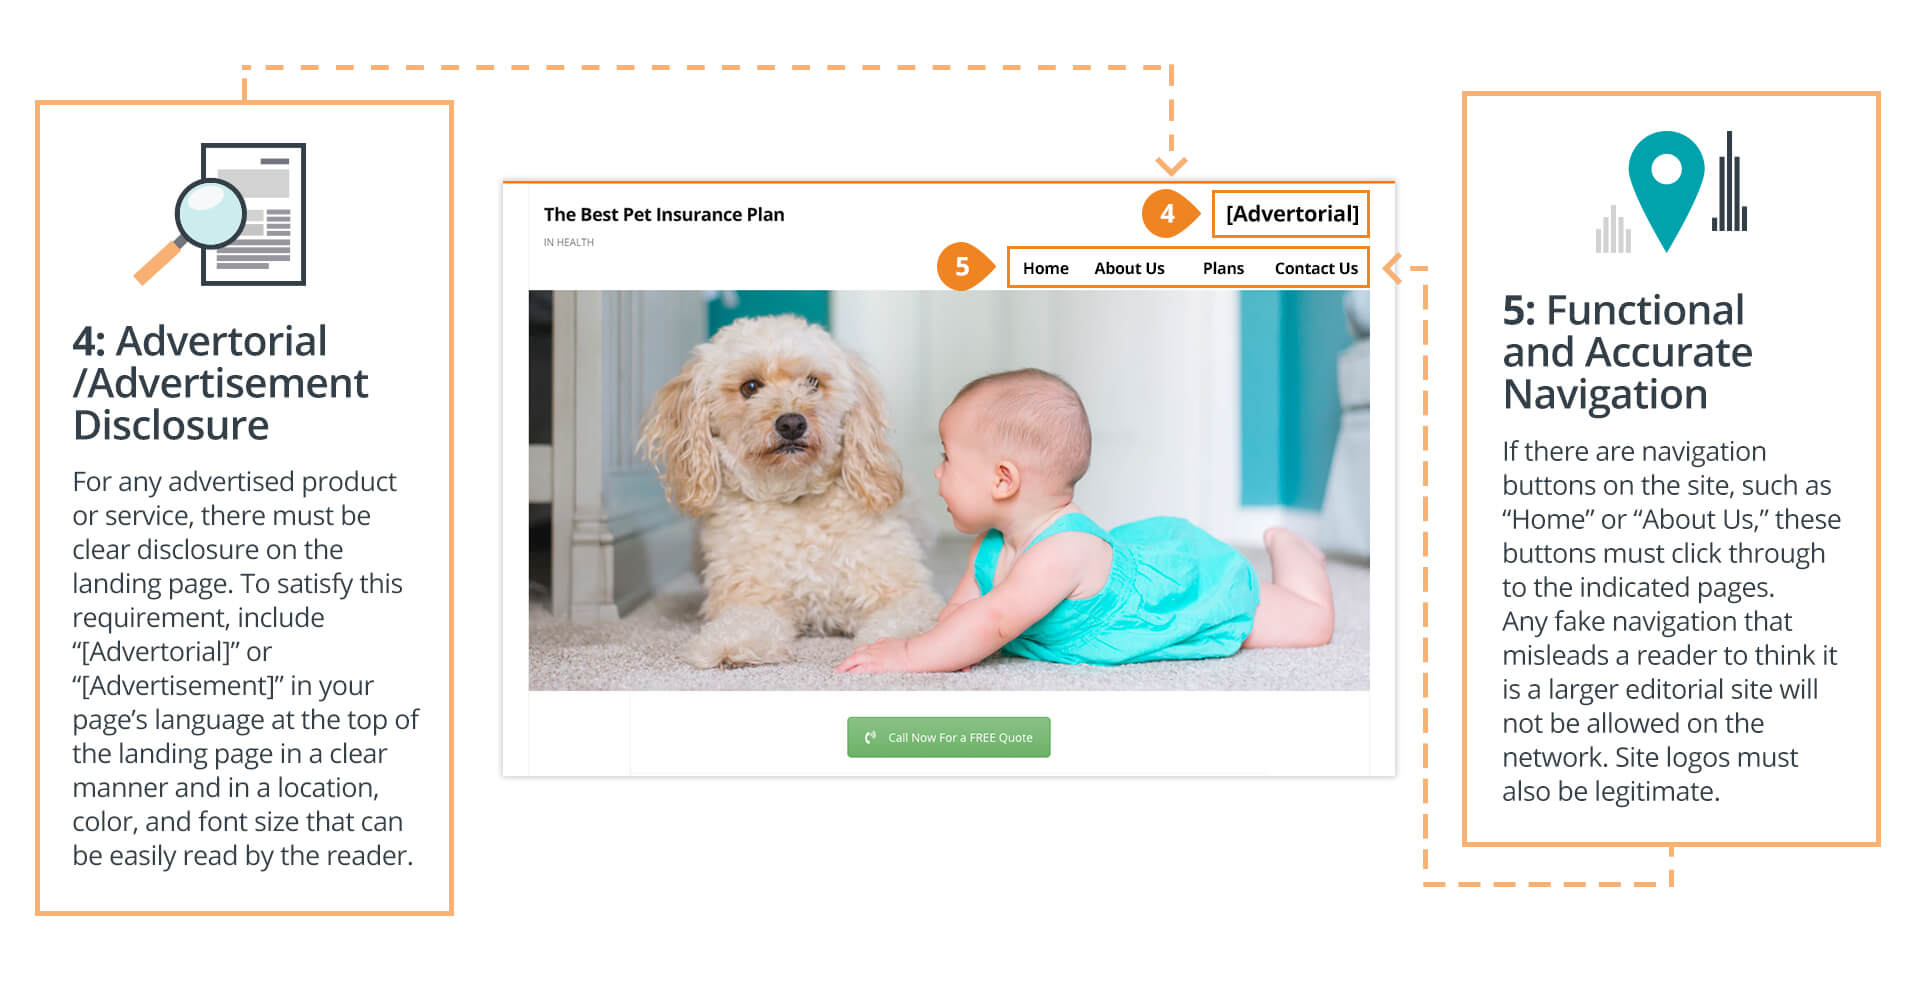1920x987 pixels.
Task: Click the teal location pin icon
Action: (x=1666, y=190)
